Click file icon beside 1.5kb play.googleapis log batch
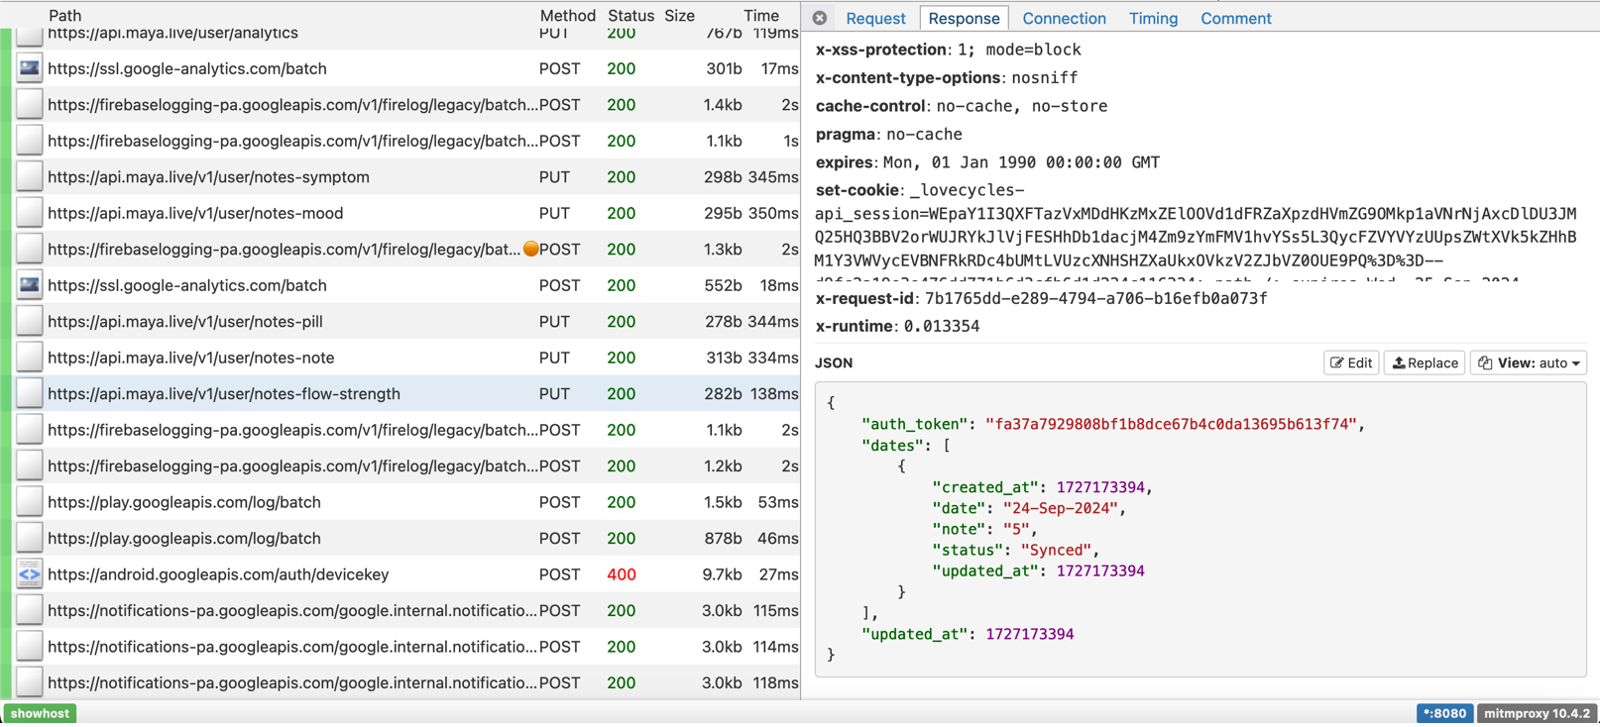The width and height of the screenshot is (1604, 727). tap(30, 502)
